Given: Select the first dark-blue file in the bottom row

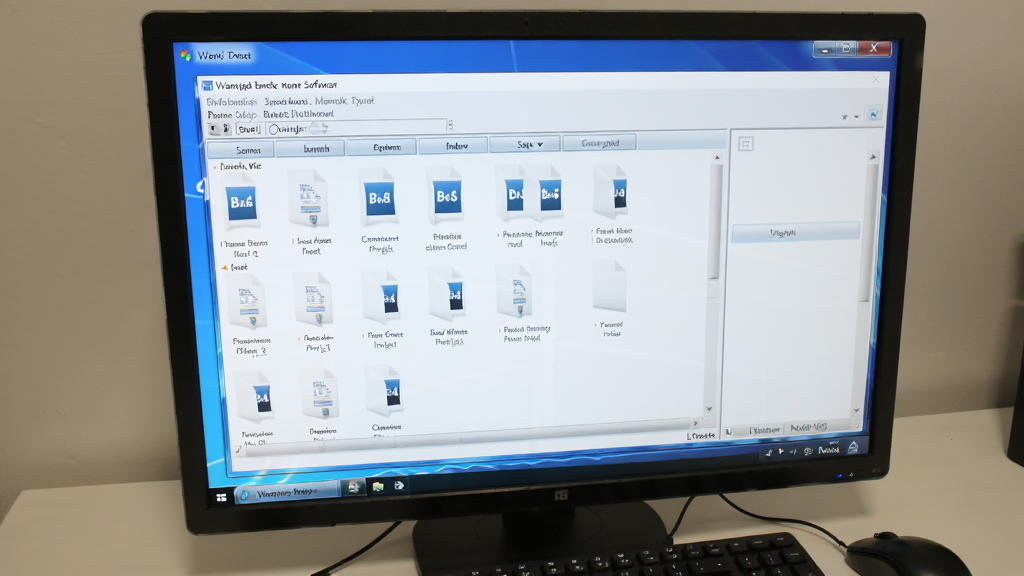Looking at the screenshot, I should (255, 397).
